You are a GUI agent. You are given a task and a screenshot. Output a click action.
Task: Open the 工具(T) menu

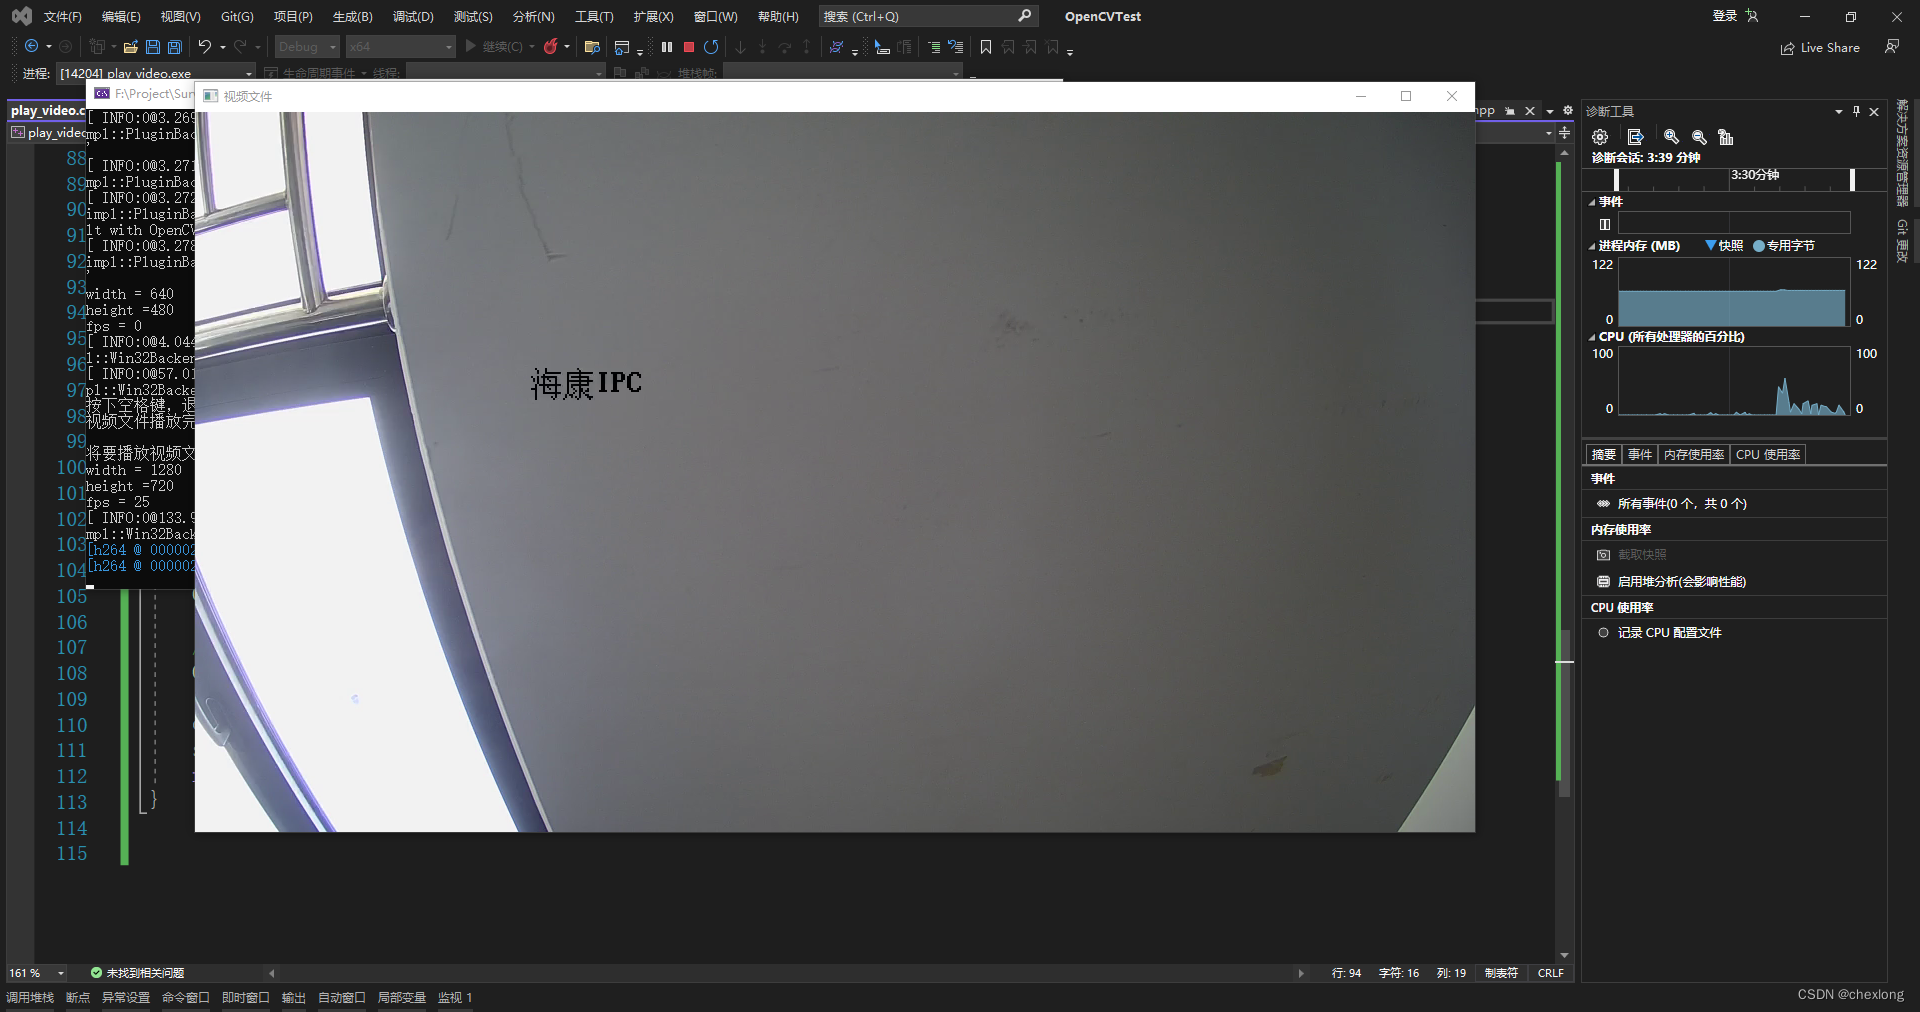pos(594,16)
